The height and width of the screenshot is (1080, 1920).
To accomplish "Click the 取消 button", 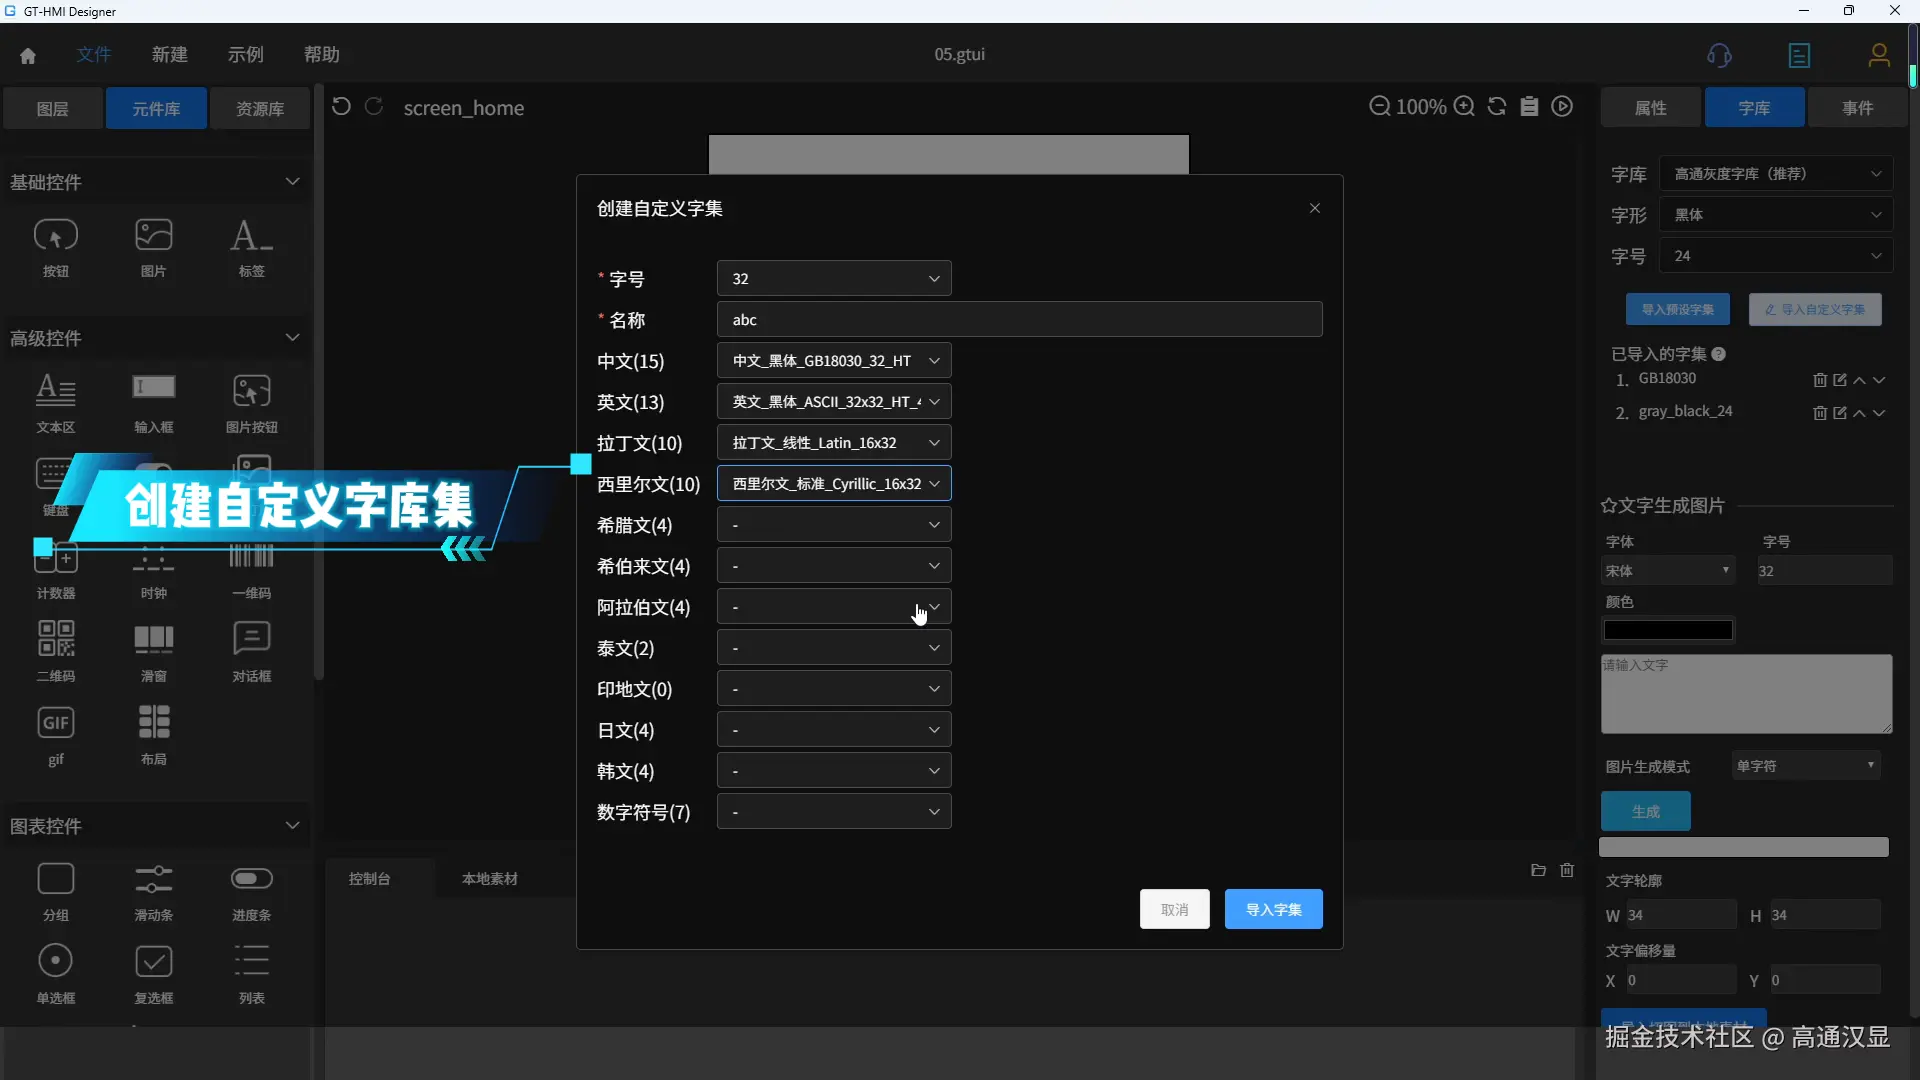I will pos(1174,909).
